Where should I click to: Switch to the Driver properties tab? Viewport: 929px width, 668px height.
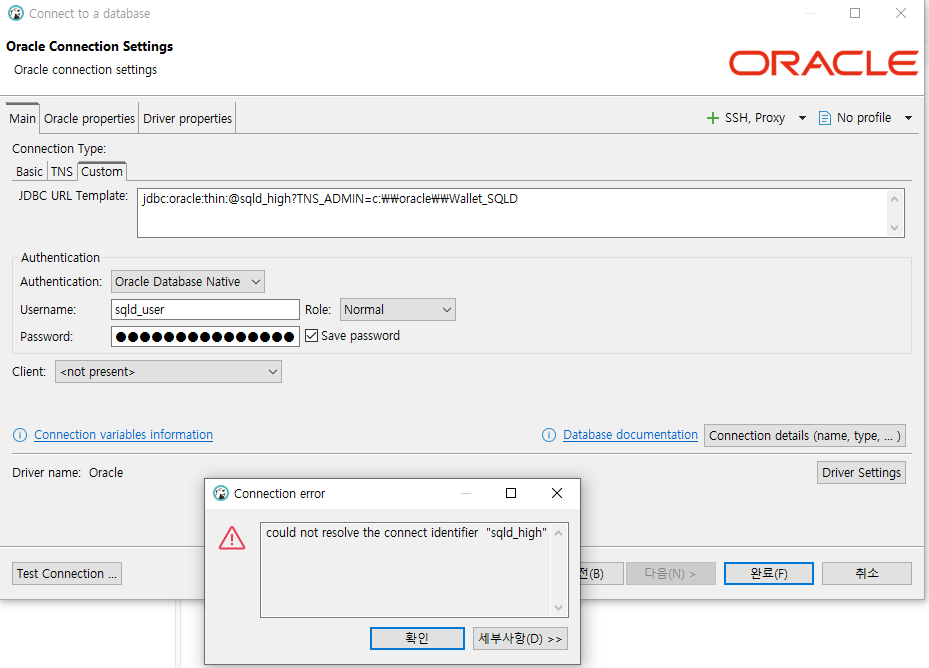(x=187, y=119)
